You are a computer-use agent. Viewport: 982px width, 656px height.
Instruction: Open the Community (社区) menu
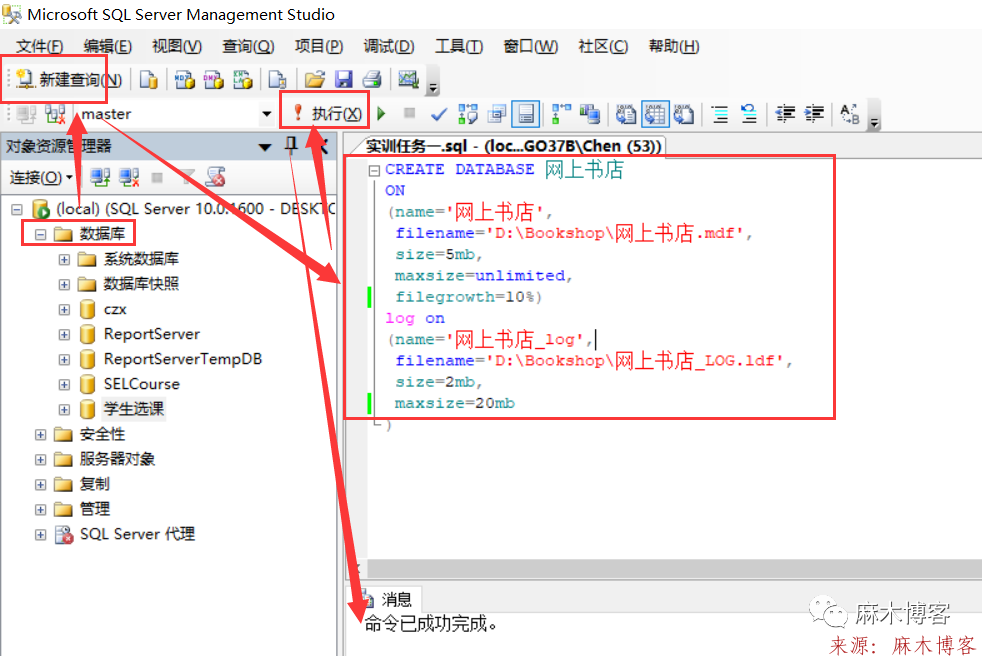pyautogui.click(x=603, y=46)
